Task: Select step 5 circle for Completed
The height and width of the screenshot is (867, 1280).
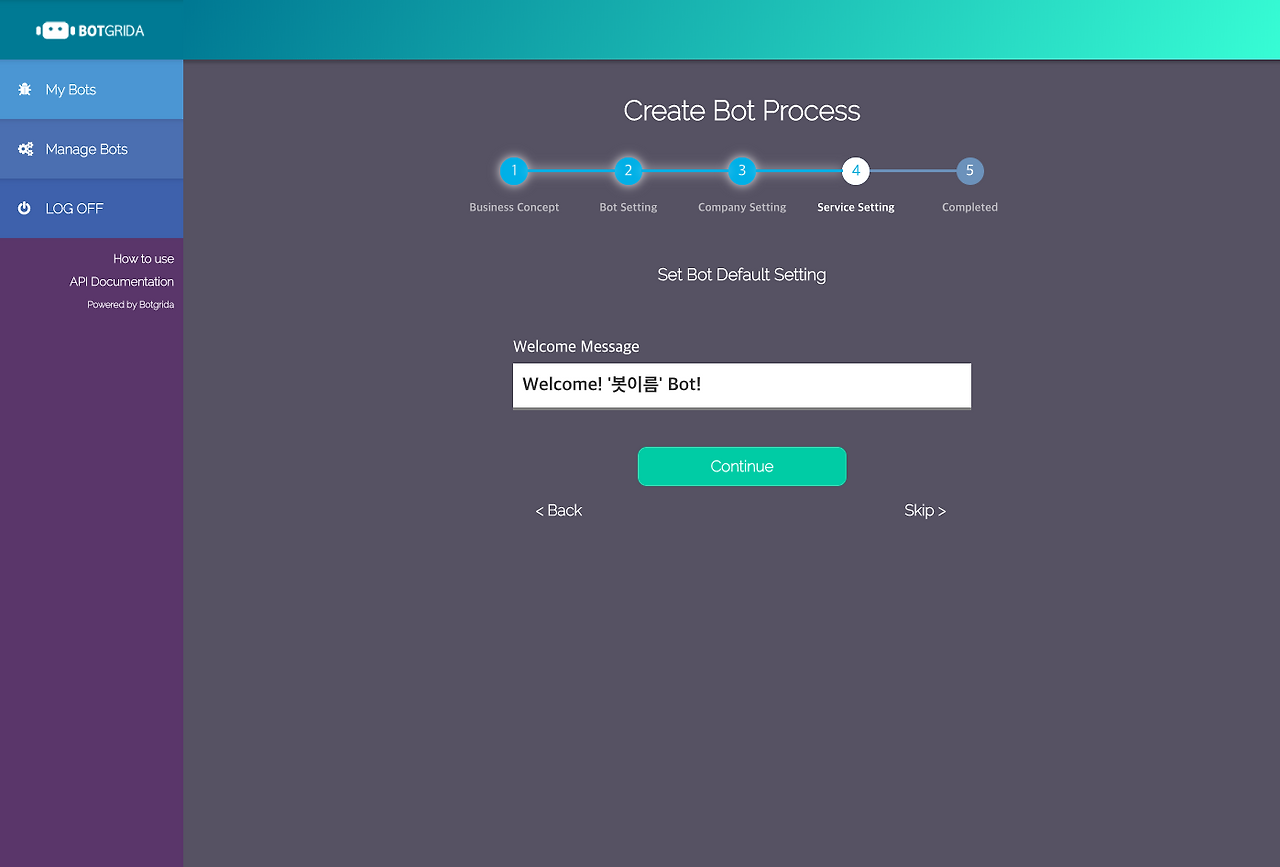Action: pyautogui.click(x=969, y=170)
